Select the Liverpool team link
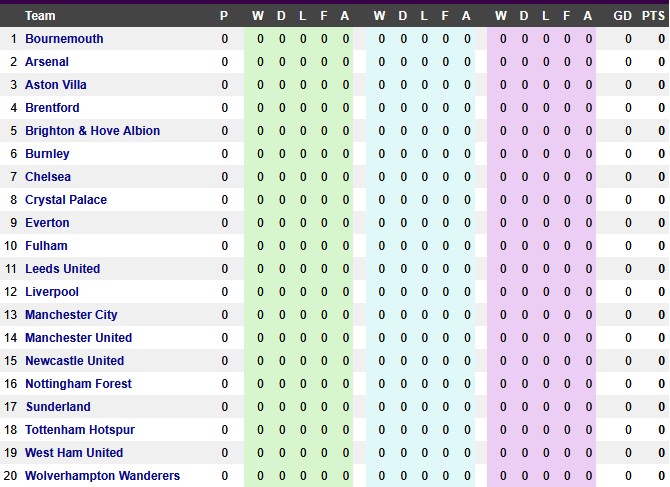This screenshot has height=487, width=670. coord(52,292)
